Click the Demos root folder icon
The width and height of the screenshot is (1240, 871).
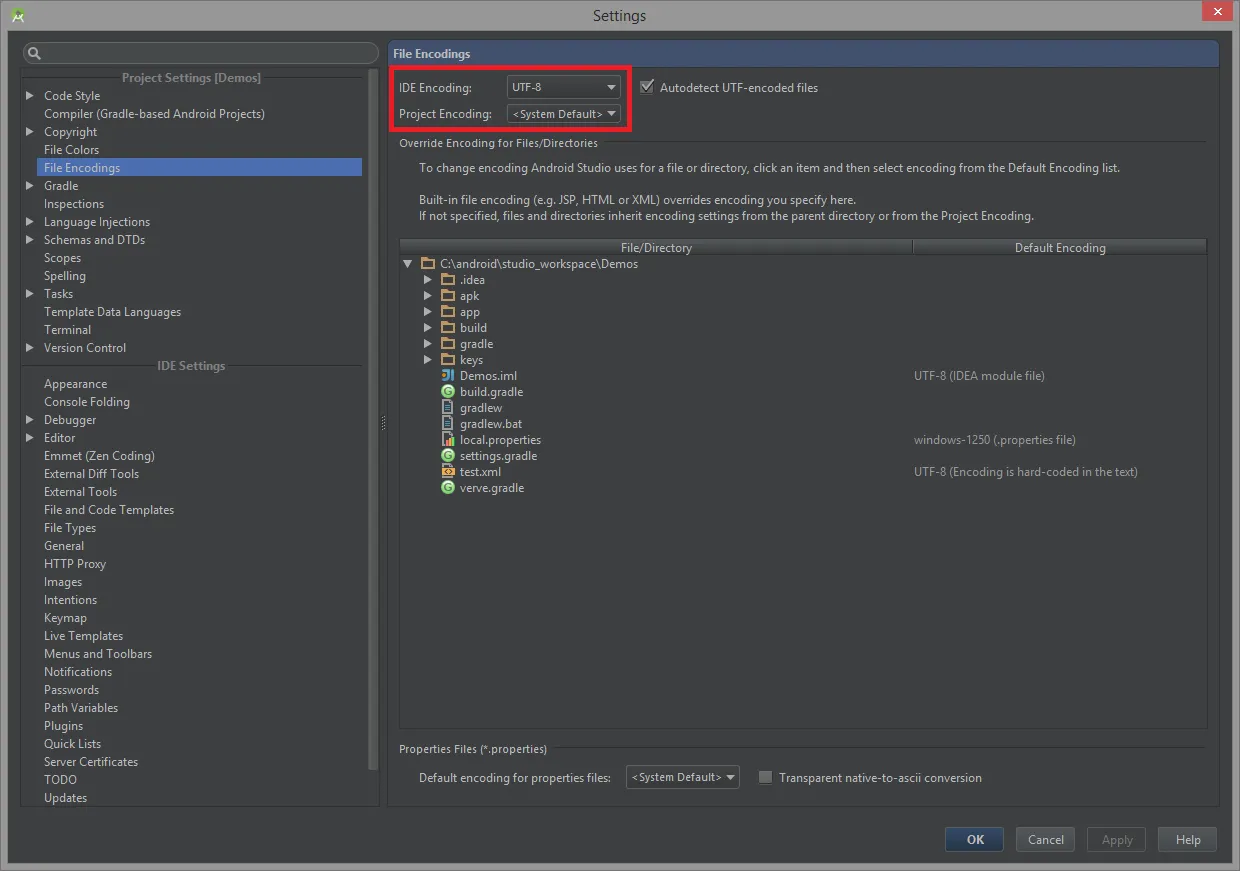428,264
